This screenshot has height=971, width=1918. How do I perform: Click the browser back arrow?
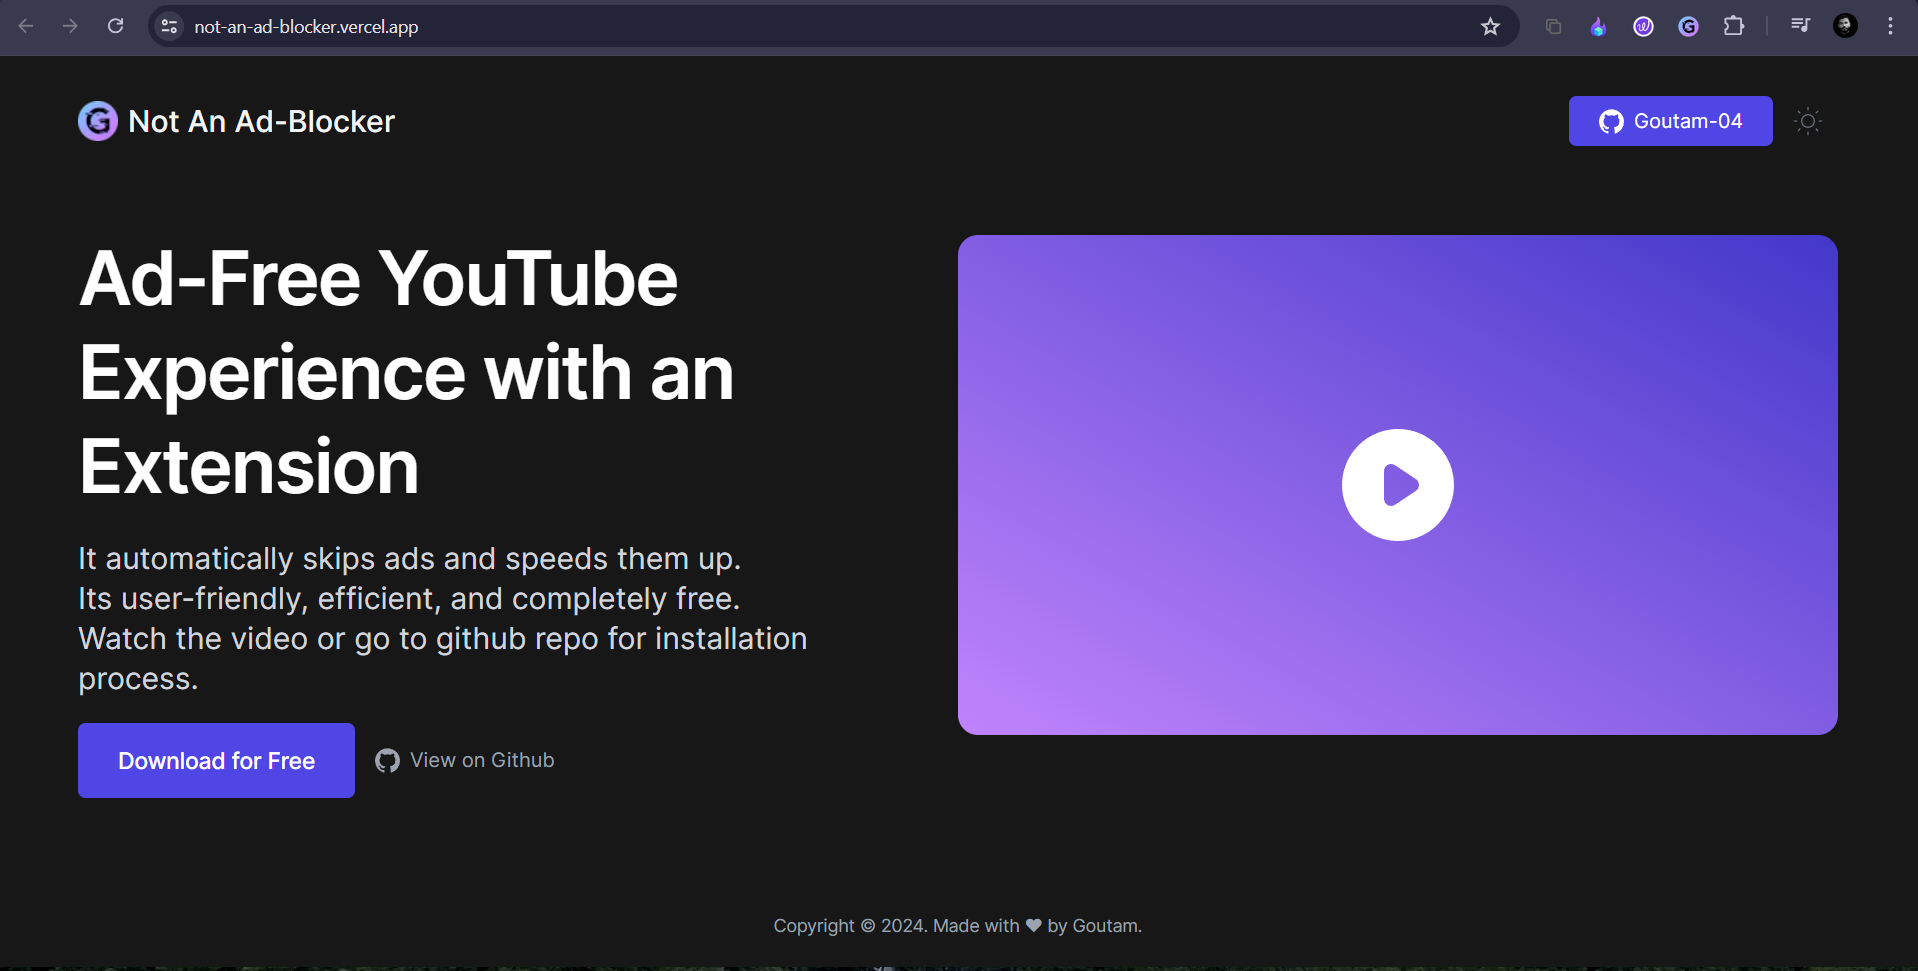[x=27, y=26]
